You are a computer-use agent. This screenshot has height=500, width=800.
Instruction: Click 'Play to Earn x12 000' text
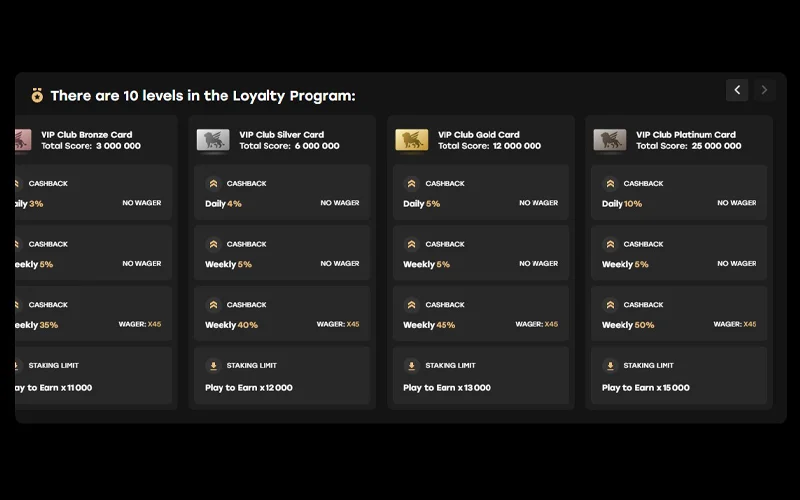click(249, 388)
